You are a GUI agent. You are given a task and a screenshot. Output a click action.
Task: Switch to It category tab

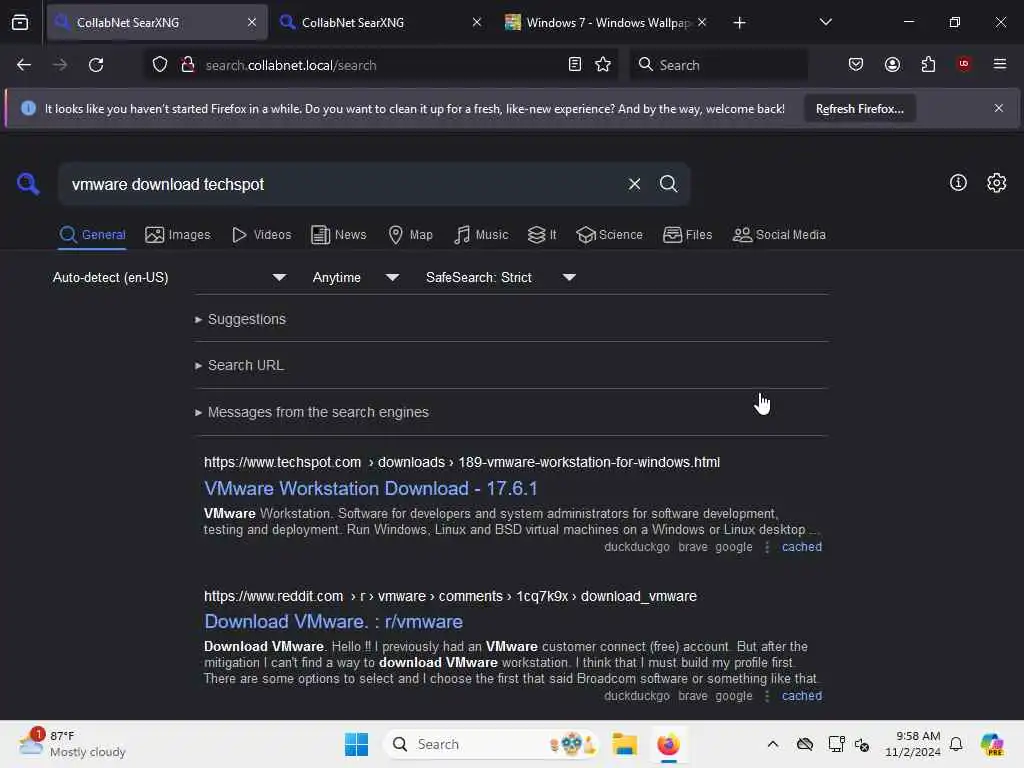point(542,235)
